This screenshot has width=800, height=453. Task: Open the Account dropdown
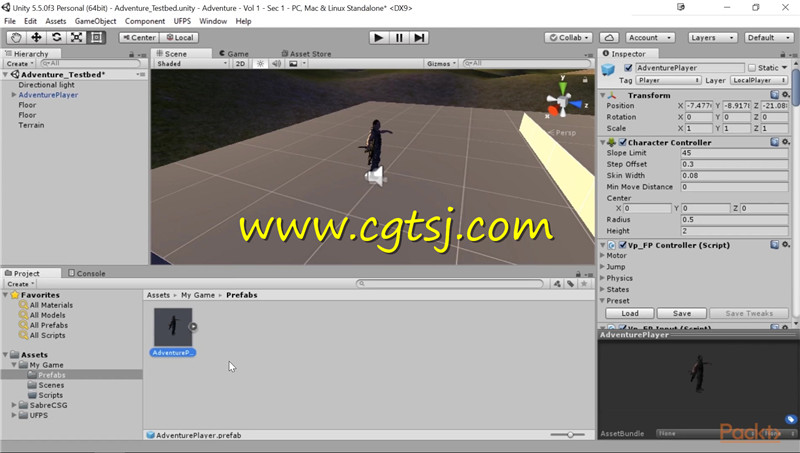click(651, 38)
